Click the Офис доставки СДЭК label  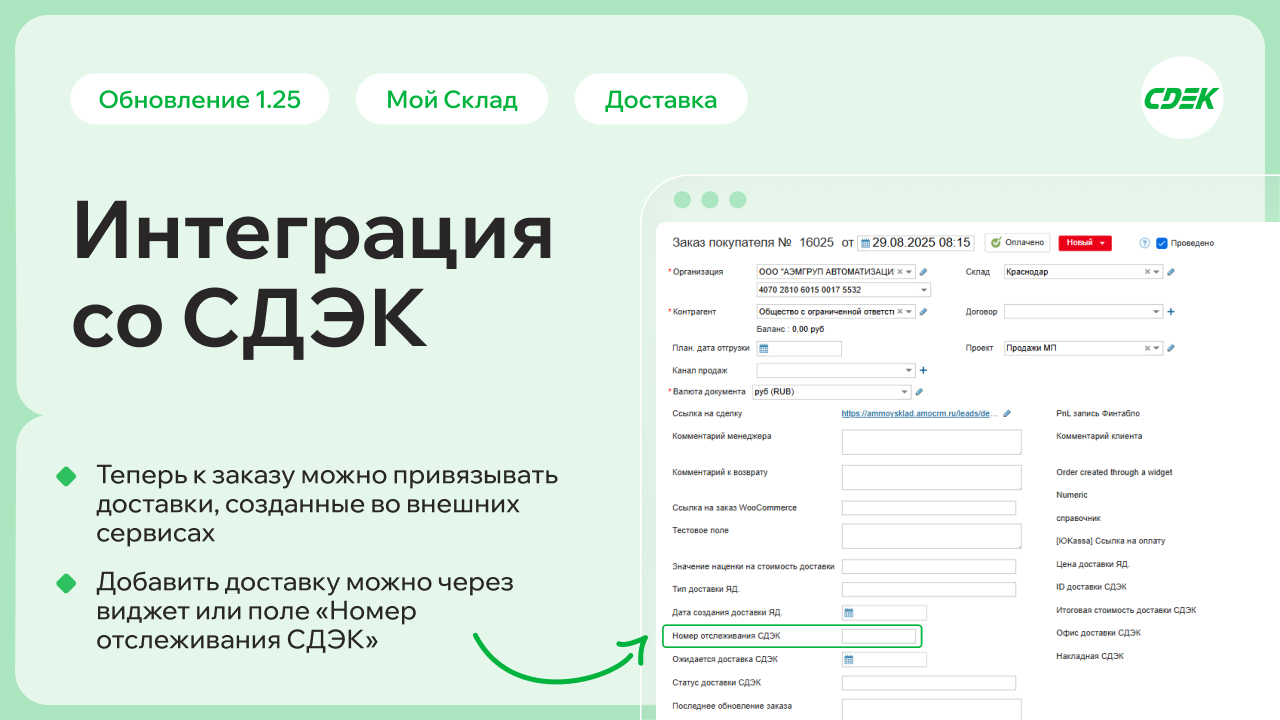1098,633
